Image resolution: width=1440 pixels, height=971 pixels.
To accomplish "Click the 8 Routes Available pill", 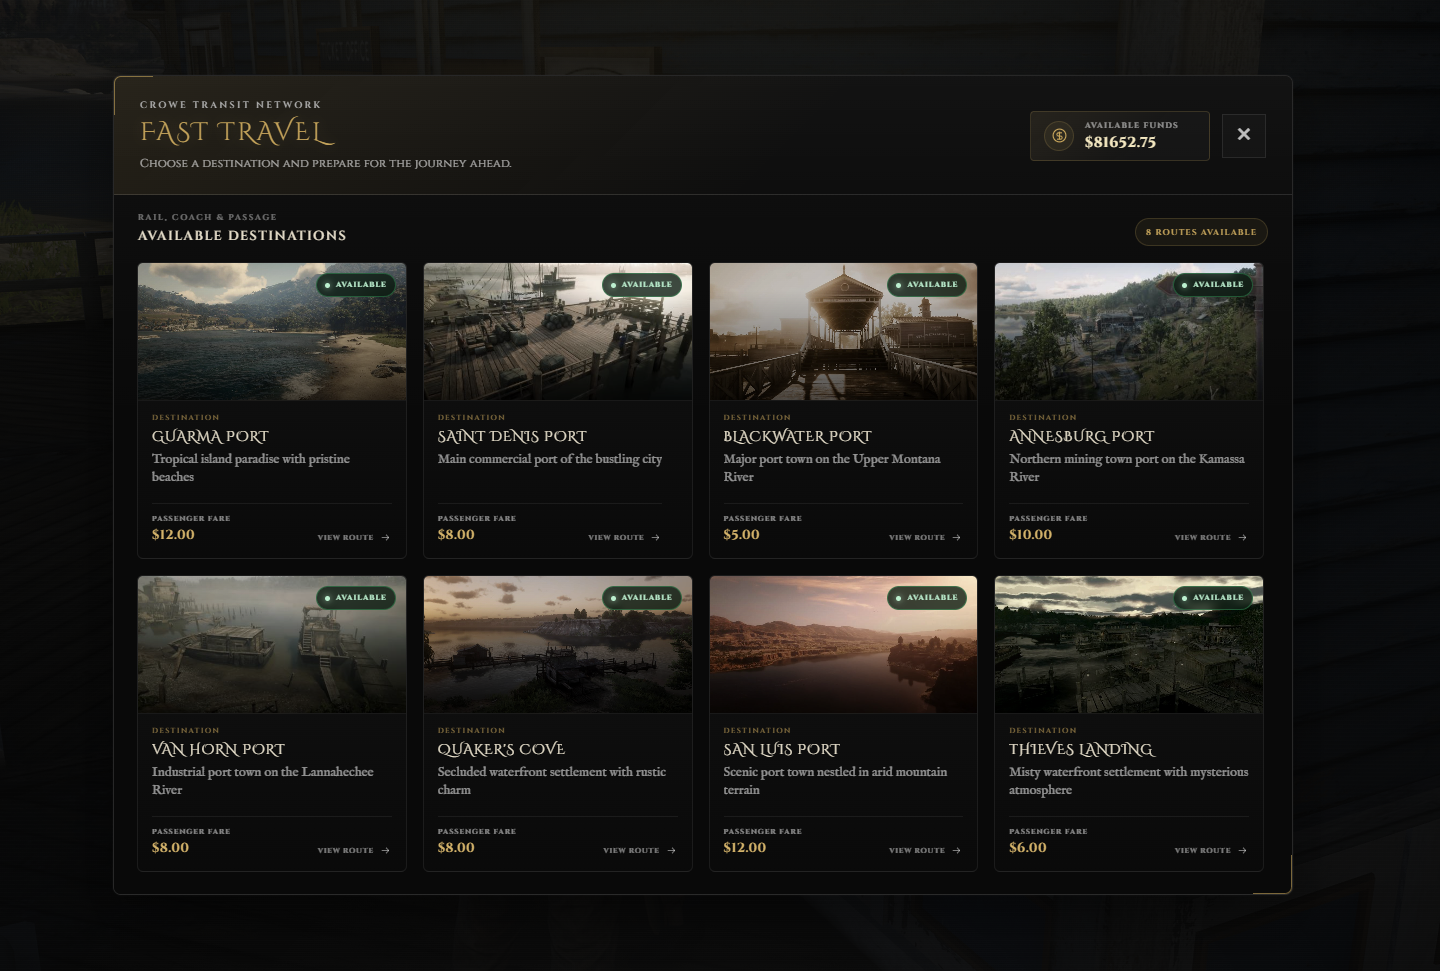I will 1201,232.
